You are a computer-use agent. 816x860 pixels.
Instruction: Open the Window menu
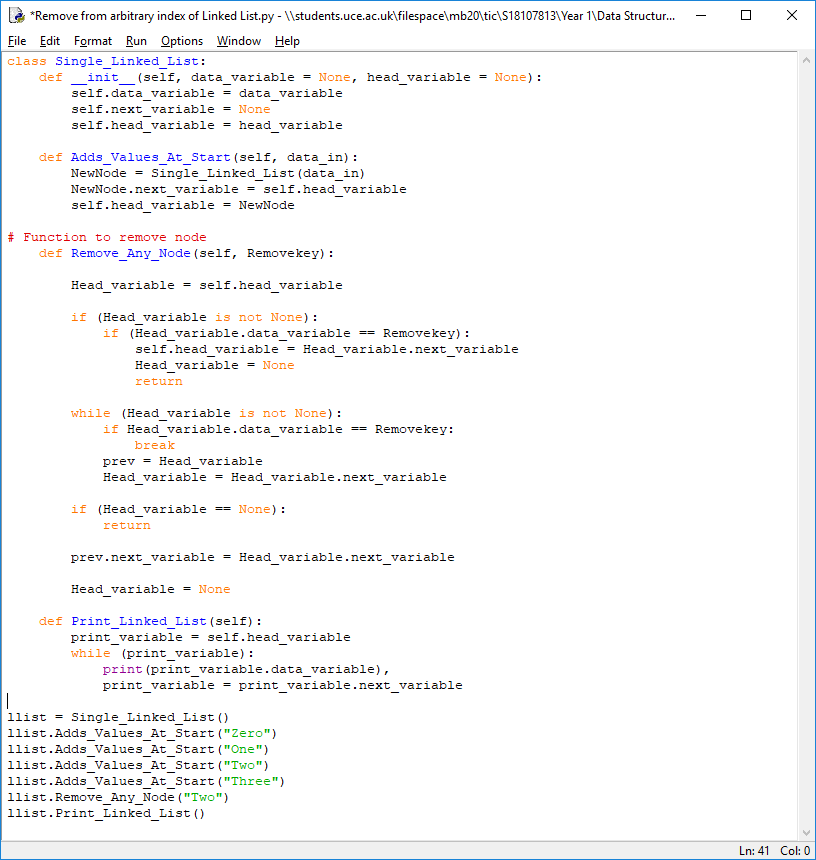pos(239,41)
